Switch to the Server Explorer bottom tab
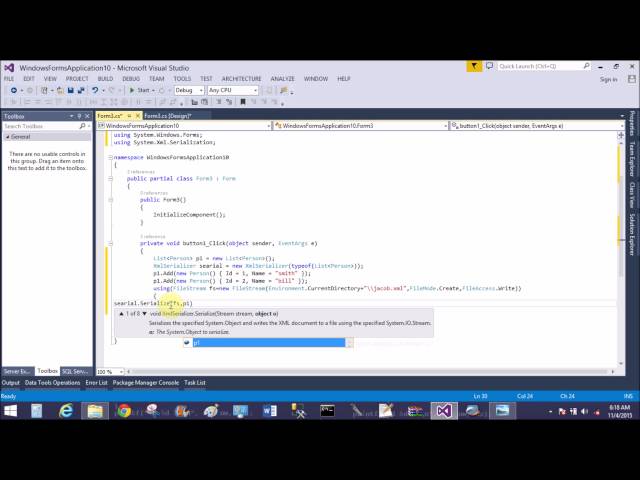 (16, 371)
